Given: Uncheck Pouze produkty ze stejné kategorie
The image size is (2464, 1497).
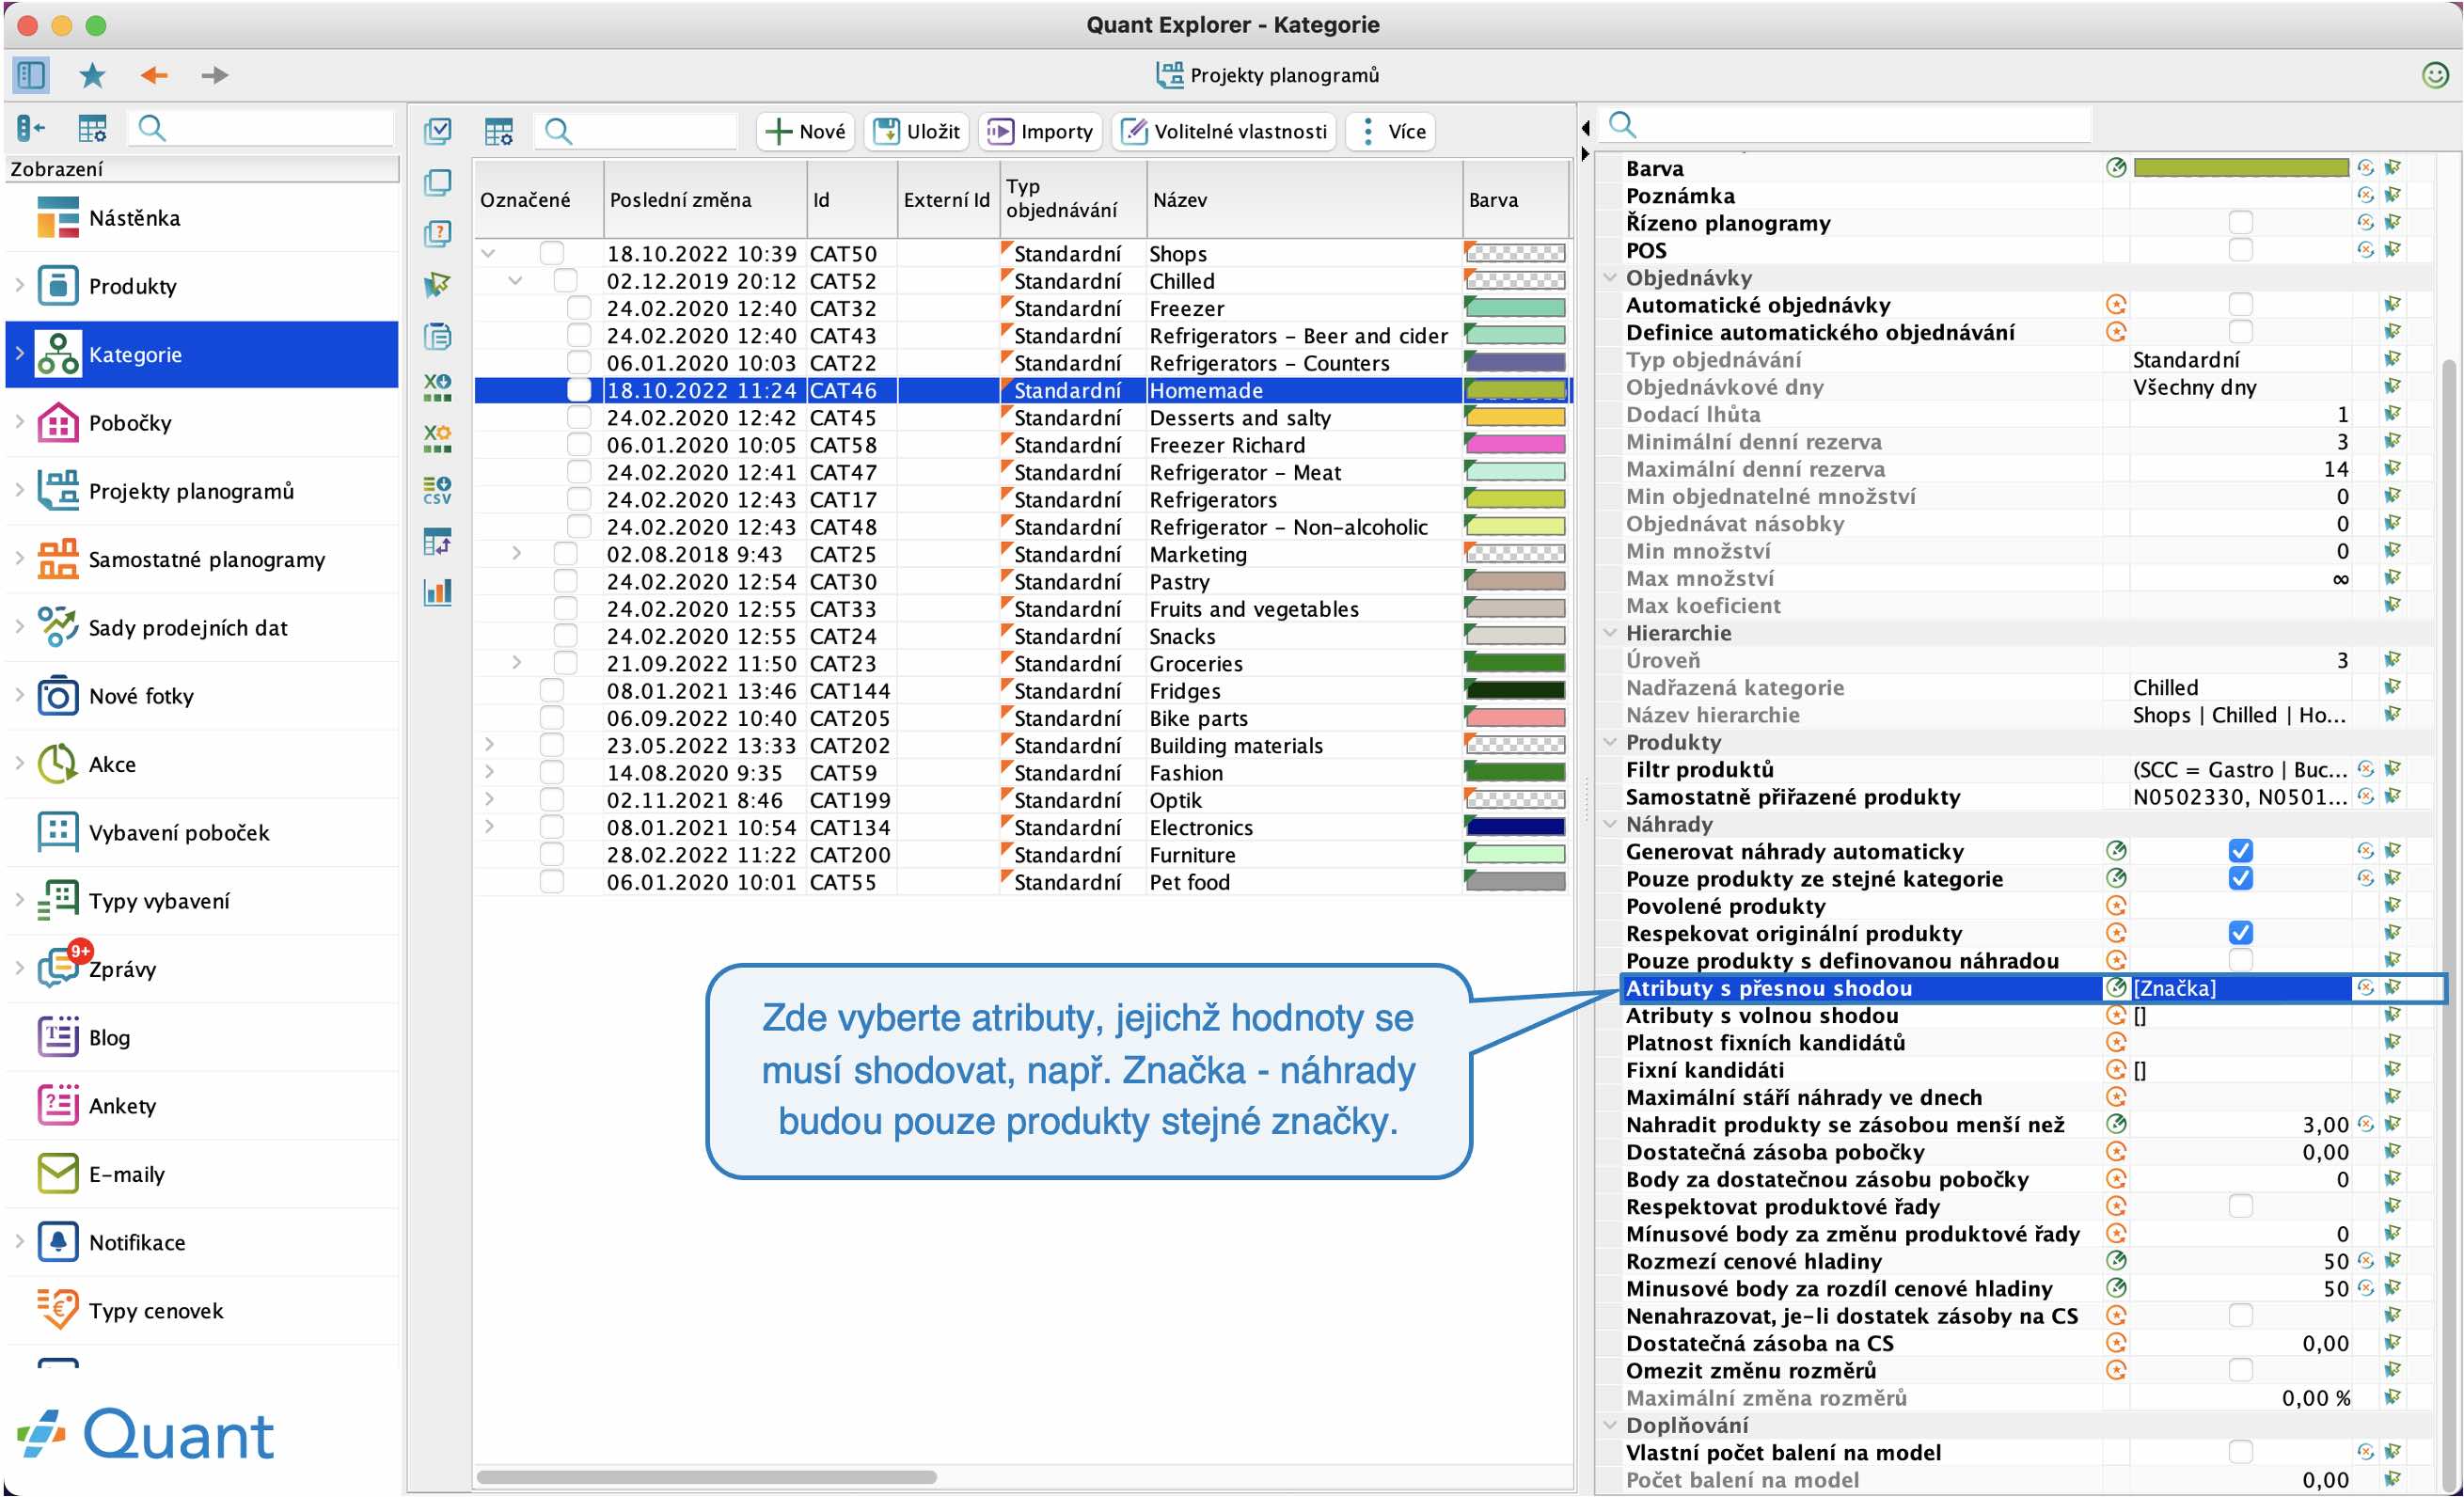Looking at the screenshot, I should (2241, 878).
